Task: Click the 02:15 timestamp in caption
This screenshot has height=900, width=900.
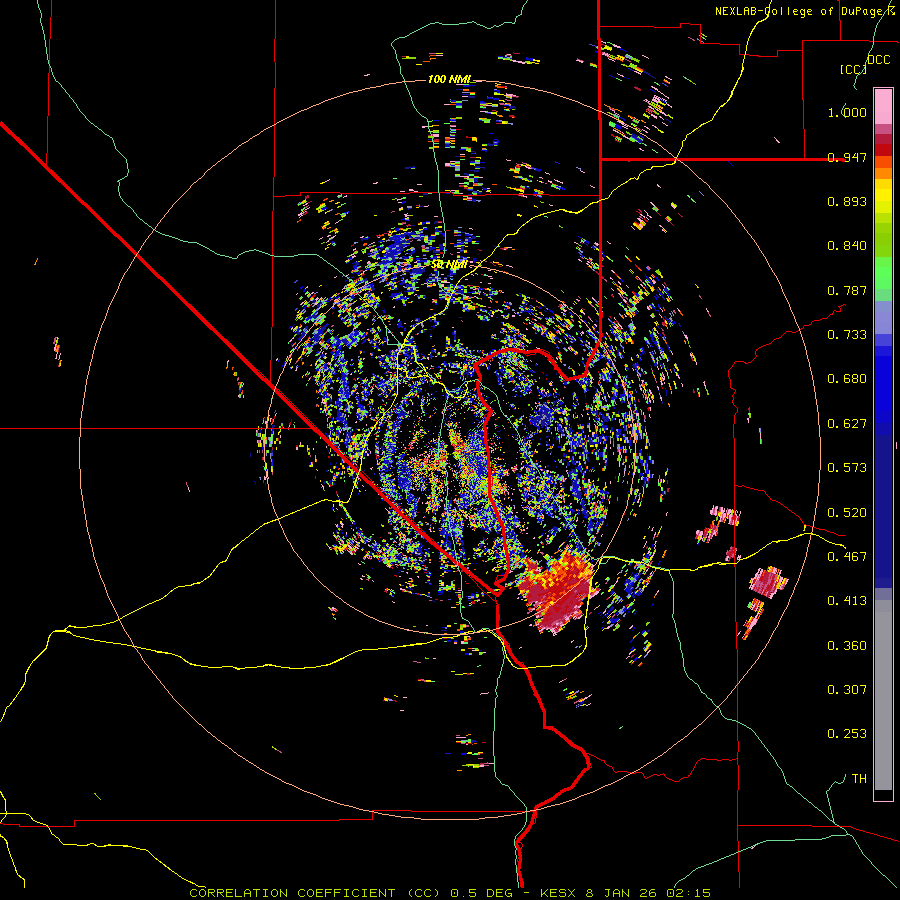Action: click(688, 893)
